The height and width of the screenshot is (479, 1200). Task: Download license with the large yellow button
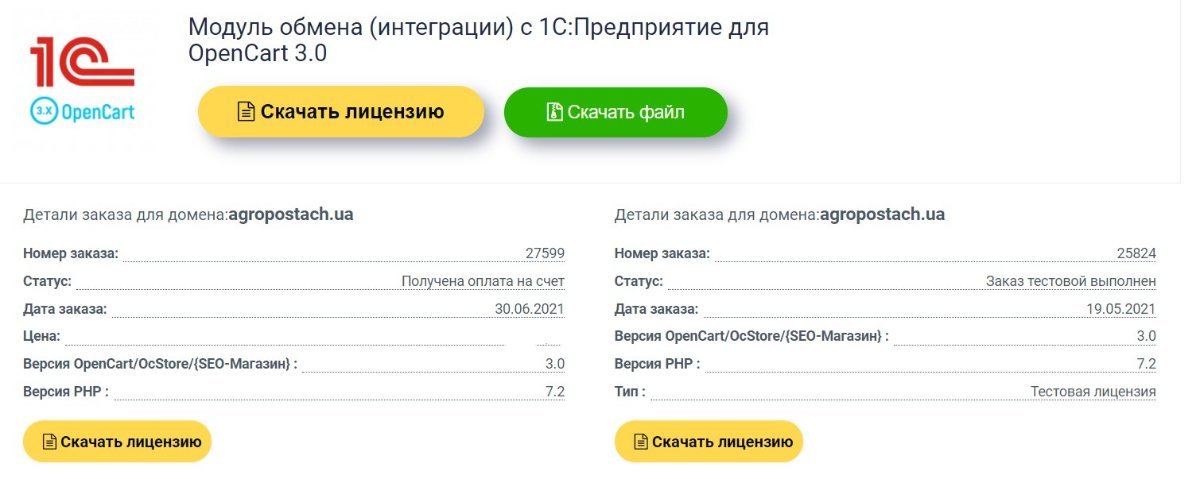pyautogui.click(x=341, y=112)
